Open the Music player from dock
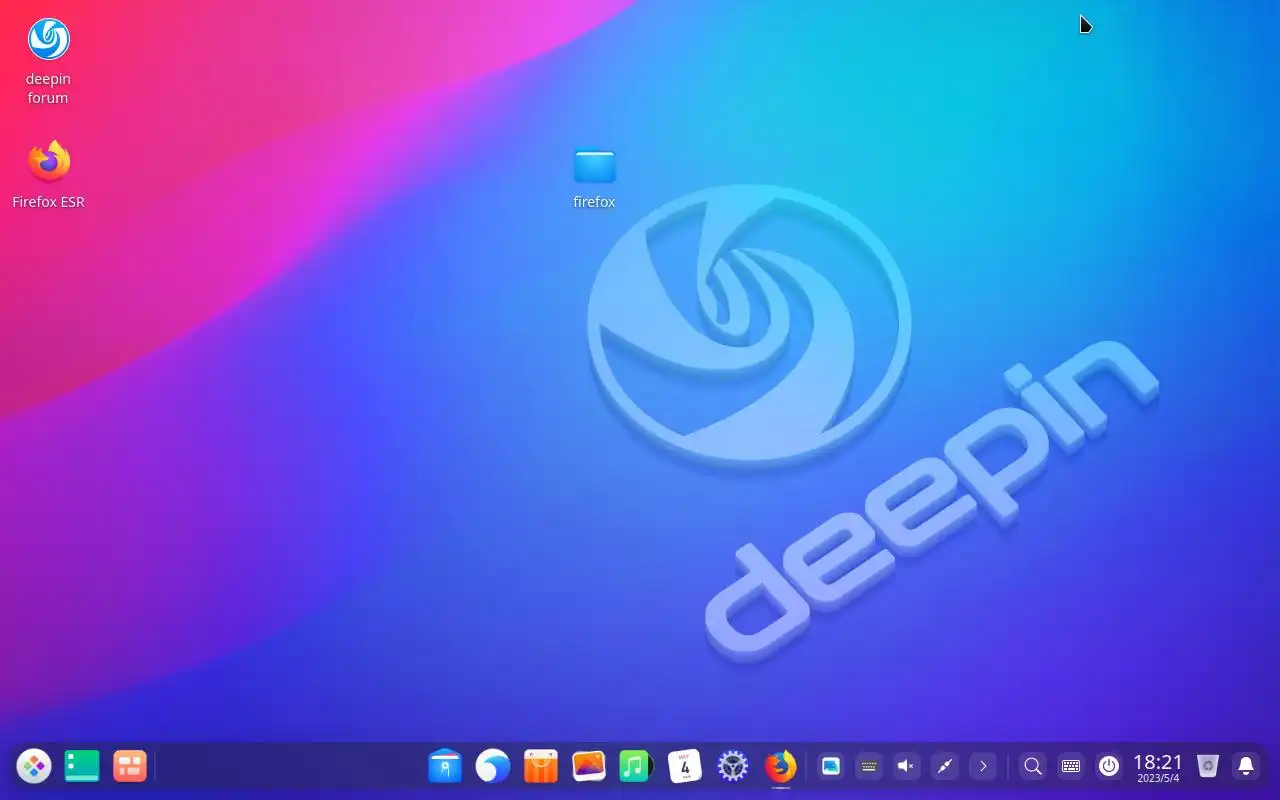The image size is (1280, 800). 636,767
